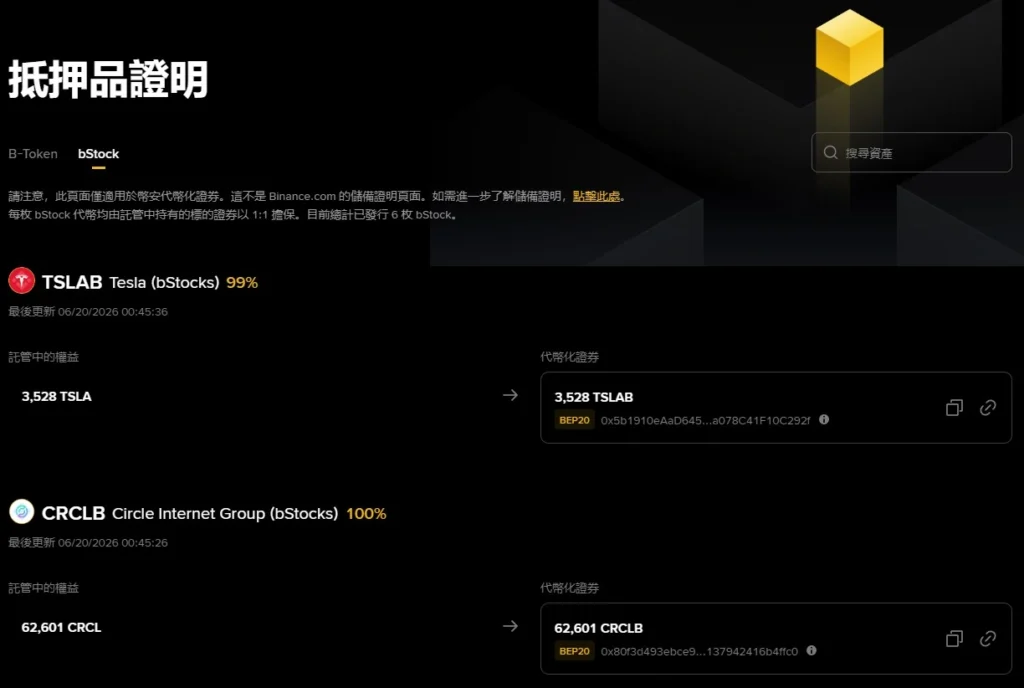
Task: Click the 62,601 CRCL custody amount
Action: click(x=61, y=627)
